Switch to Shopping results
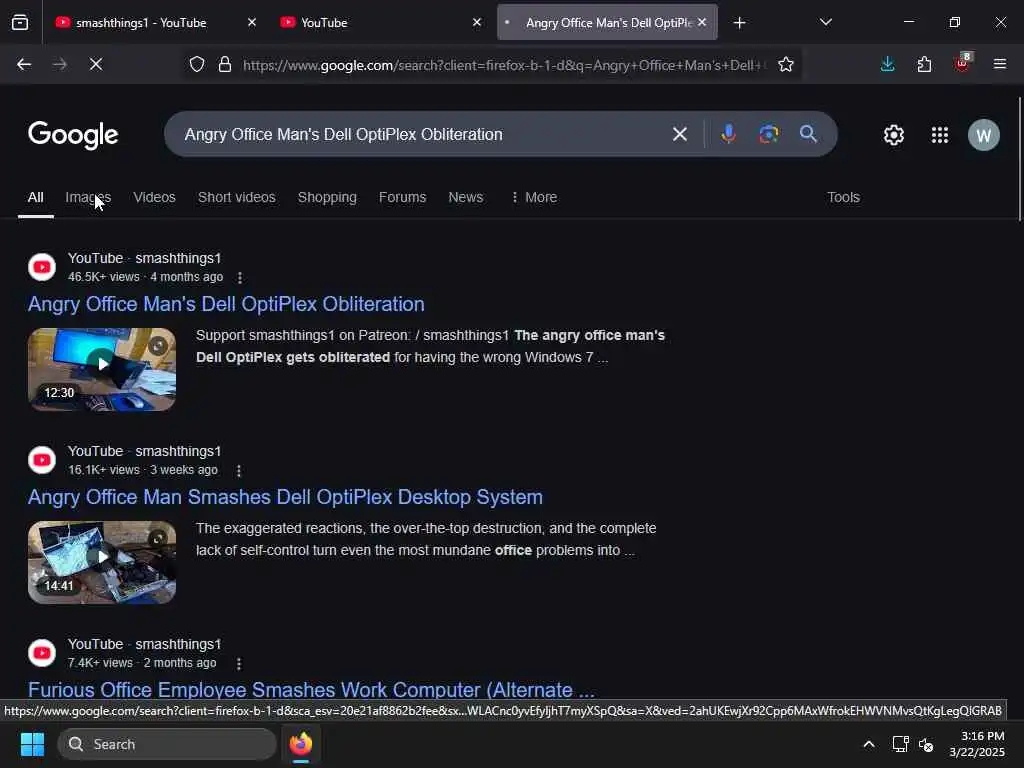The image size is (1024, 768). pyautogui.click(x=327, y=197)
